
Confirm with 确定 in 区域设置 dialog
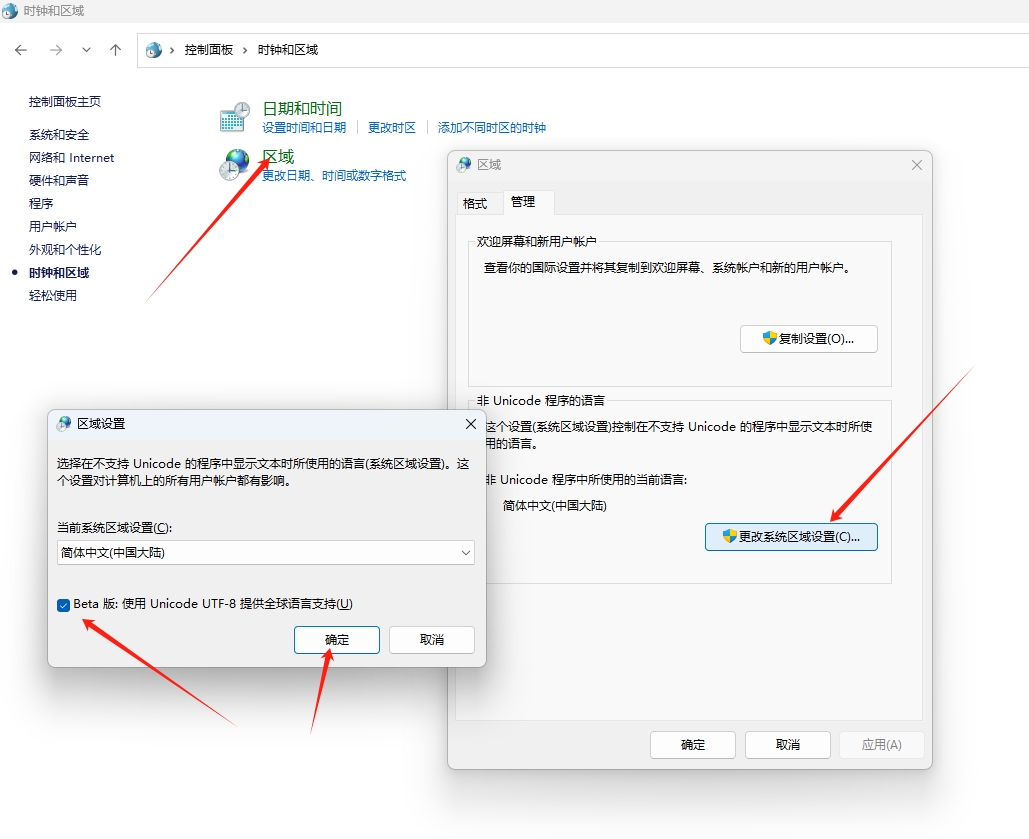[x=337, y=640]
